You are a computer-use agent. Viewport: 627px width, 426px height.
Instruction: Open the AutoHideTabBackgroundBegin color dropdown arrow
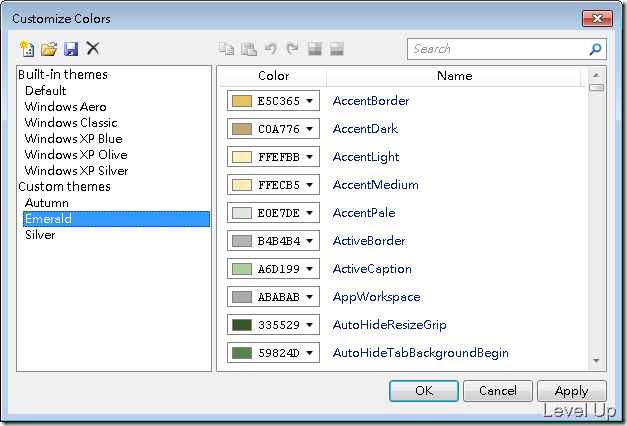point(310,353)
